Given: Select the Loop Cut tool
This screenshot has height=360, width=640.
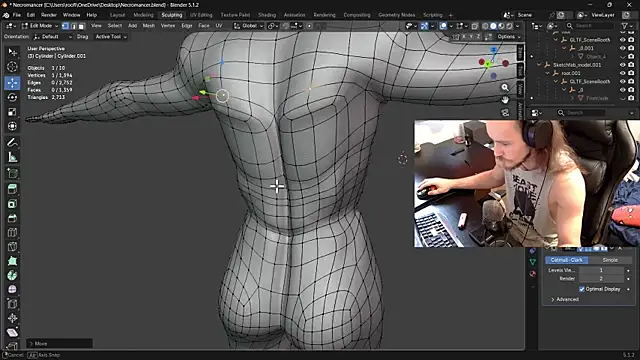Looking at the screenshot, I should (12, 232).
